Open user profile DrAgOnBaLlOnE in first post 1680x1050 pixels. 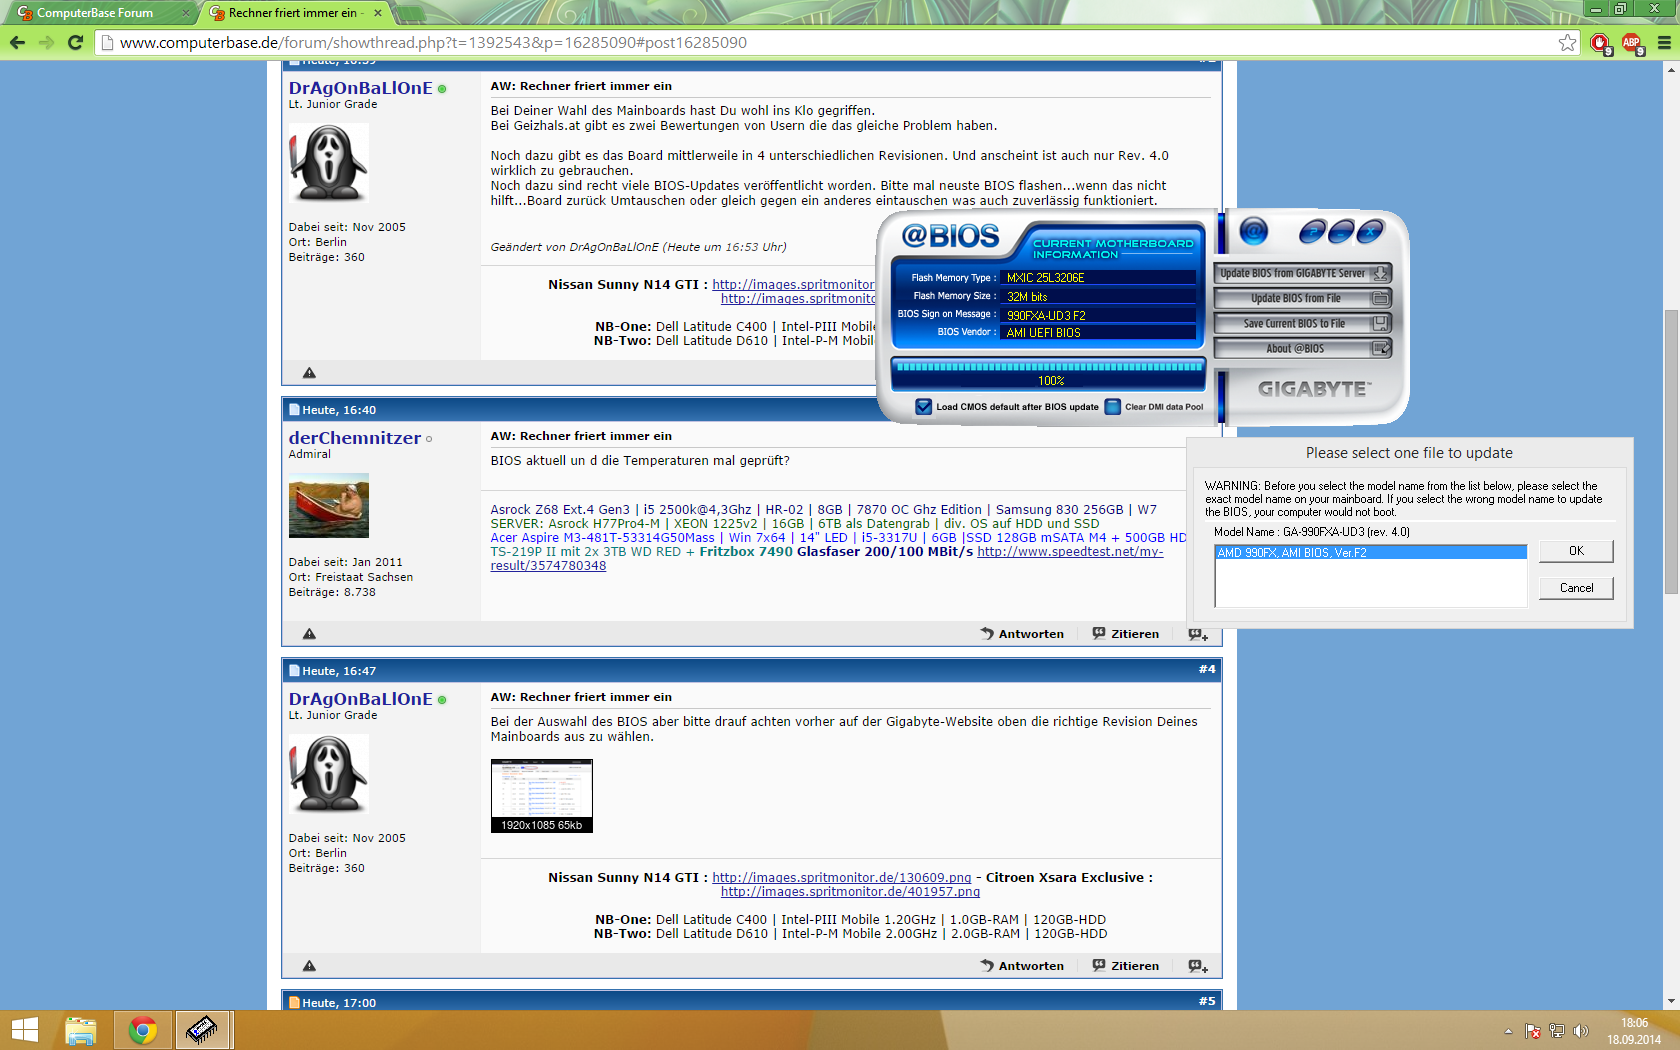[x=360, y=88]
